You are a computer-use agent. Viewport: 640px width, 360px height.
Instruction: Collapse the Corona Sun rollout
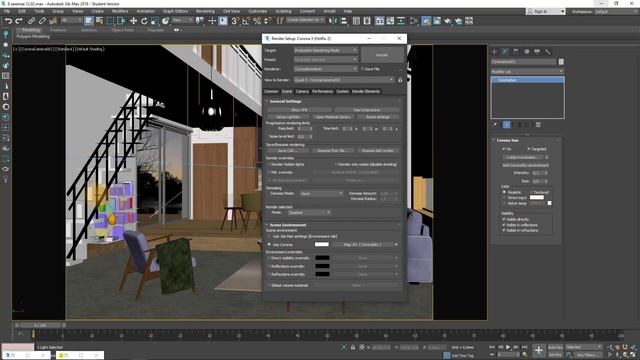507,140
